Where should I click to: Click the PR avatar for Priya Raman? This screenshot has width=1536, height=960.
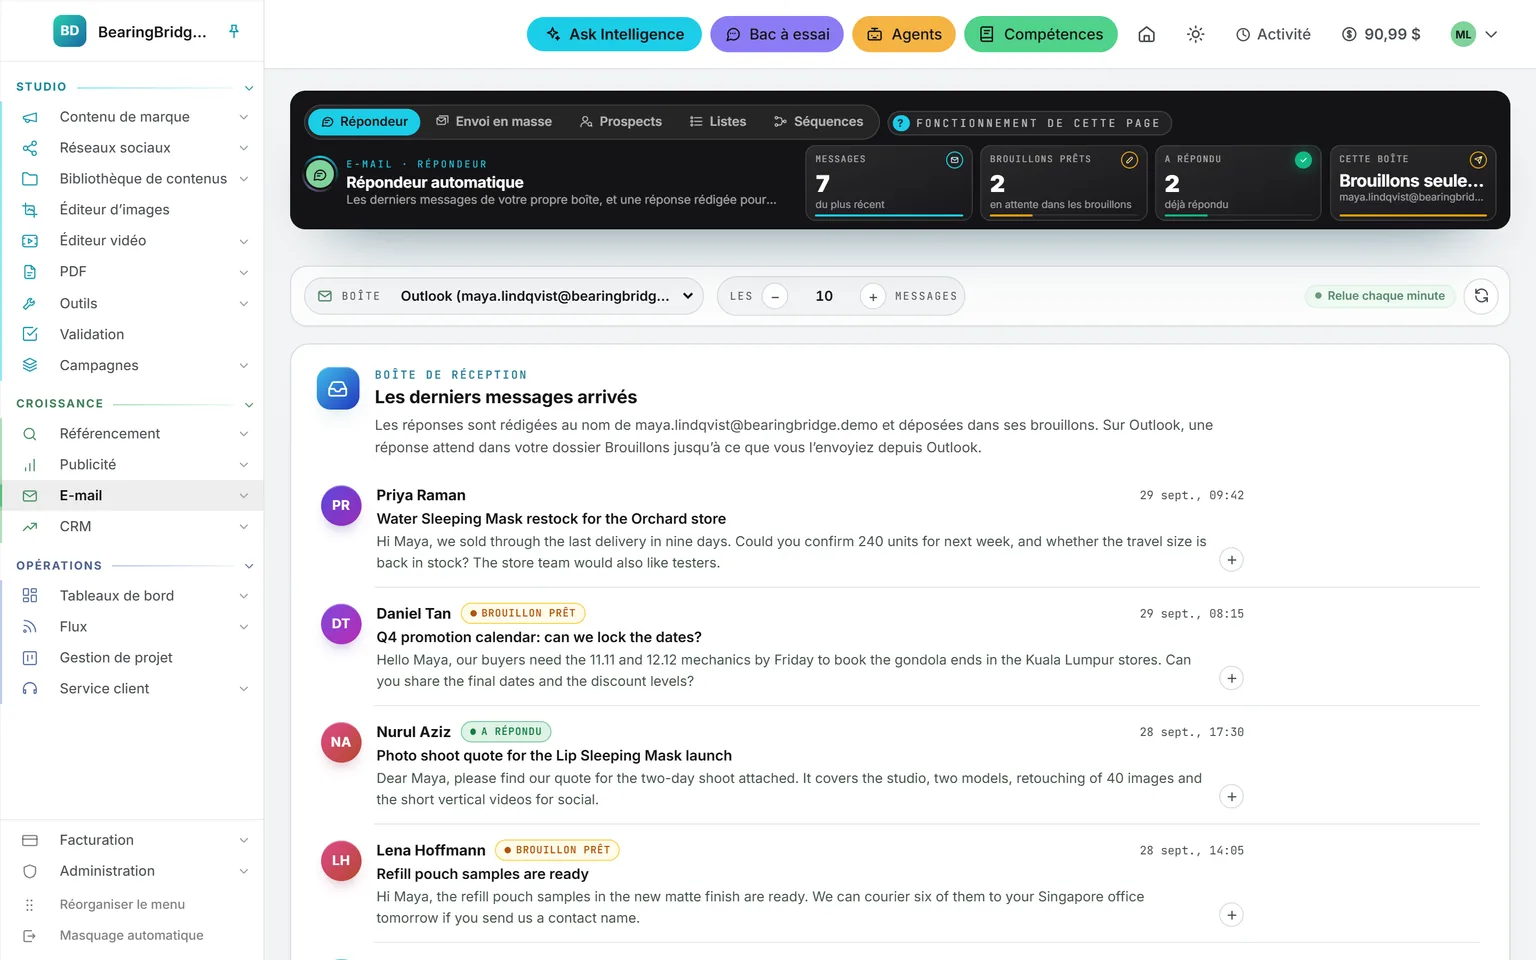point(341,506)
